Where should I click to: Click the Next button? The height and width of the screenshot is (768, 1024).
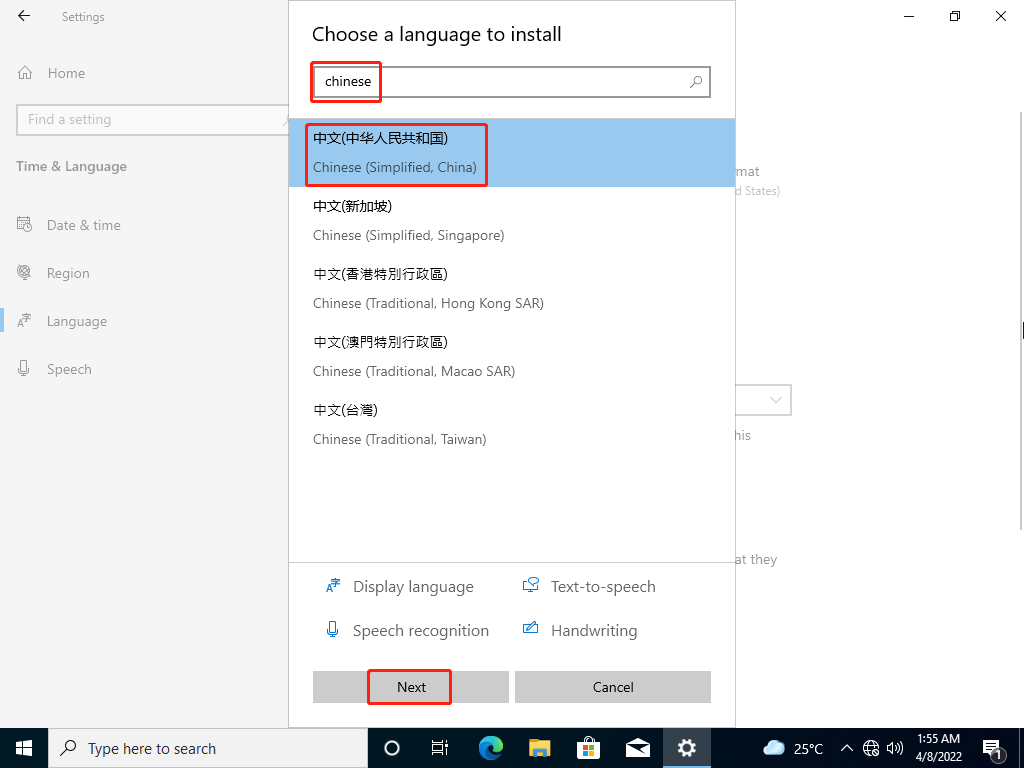click(409, 687)
